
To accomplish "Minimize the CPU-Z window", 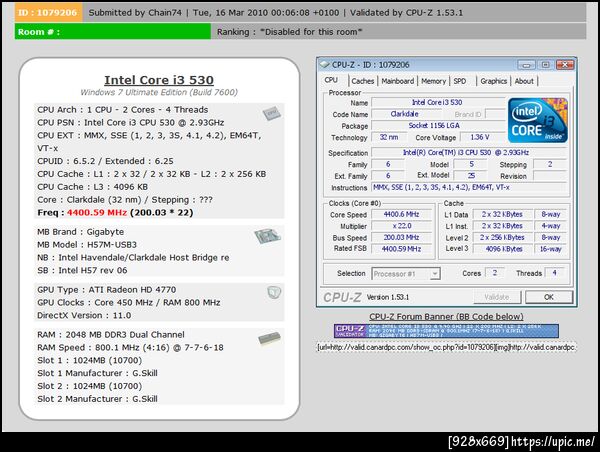I will pos(526,65).
